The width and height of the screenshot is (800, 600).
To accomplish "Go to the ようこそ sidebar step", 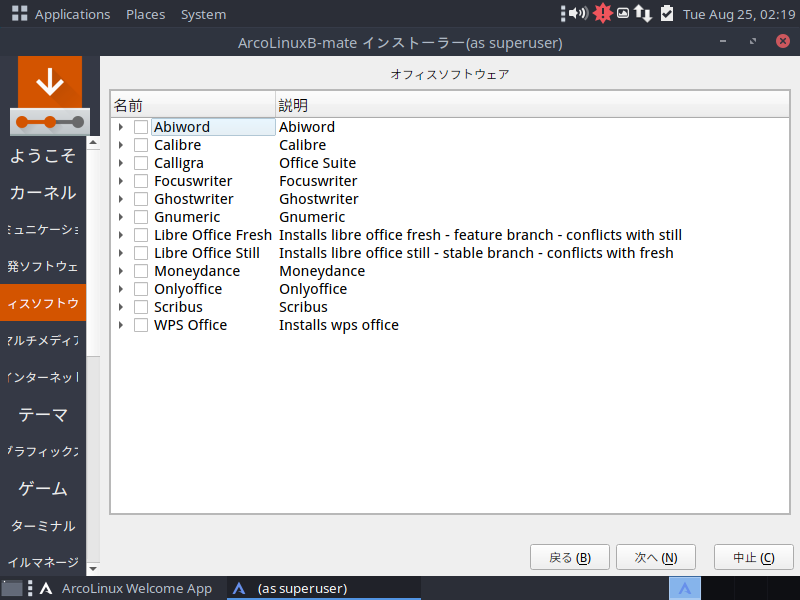I will pyautogui.click(x=43, y=155).
